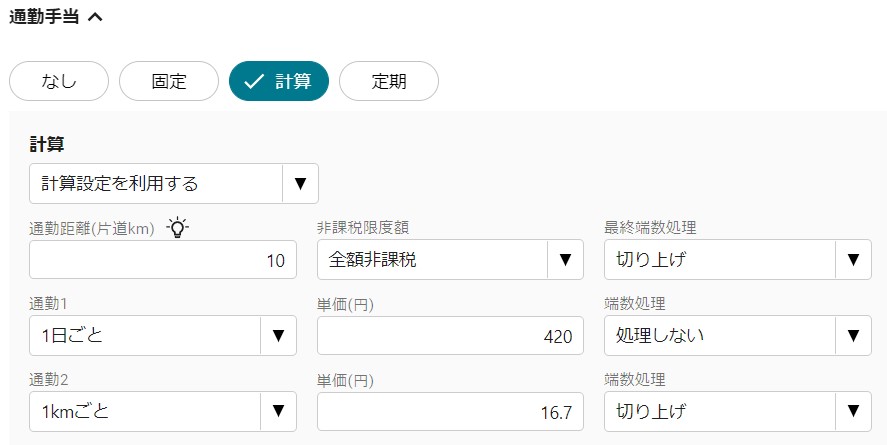Click the arrow on 最終端数処理 dropdown

point(853,260)
